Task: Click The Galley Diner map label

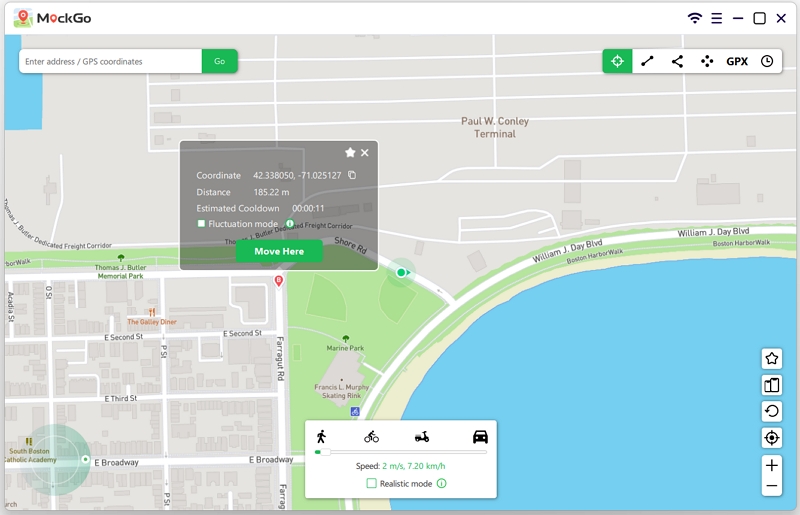Action: pos(152,322)
